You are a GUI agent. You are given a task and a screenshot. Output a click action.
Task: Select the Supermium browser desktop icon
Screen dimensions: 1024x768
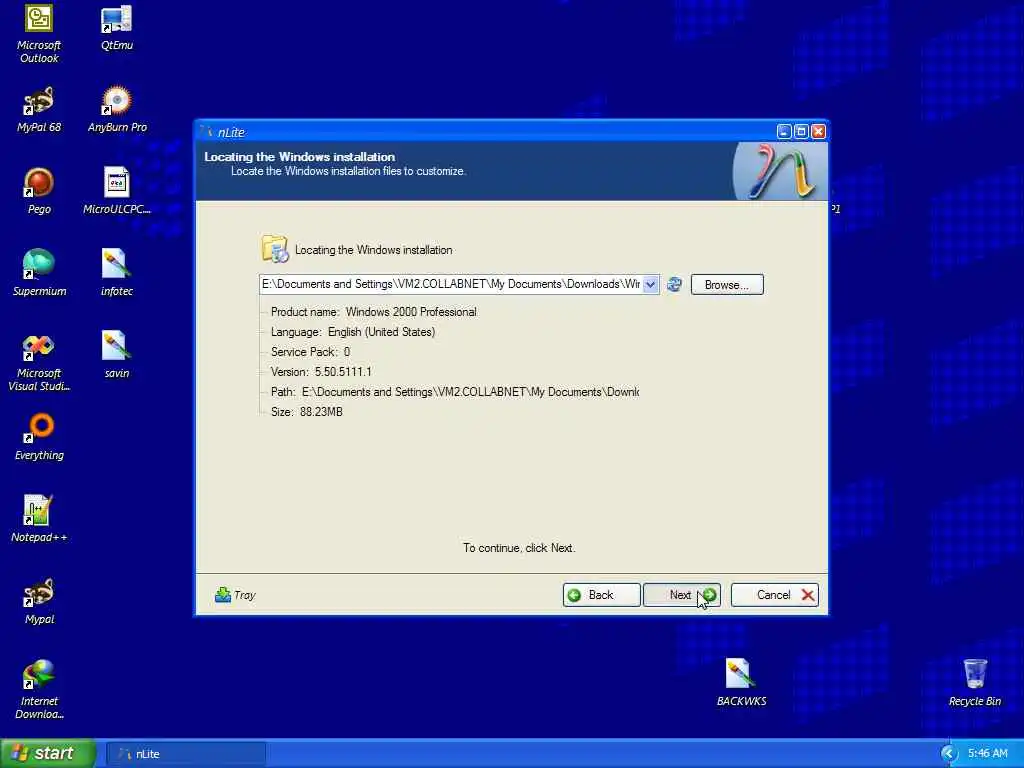(39, 274)
